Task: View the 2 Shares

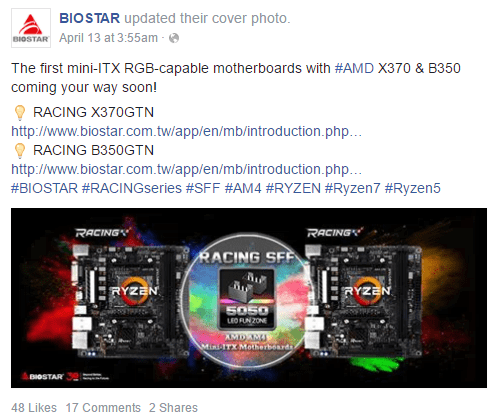Action: (173, 408)
